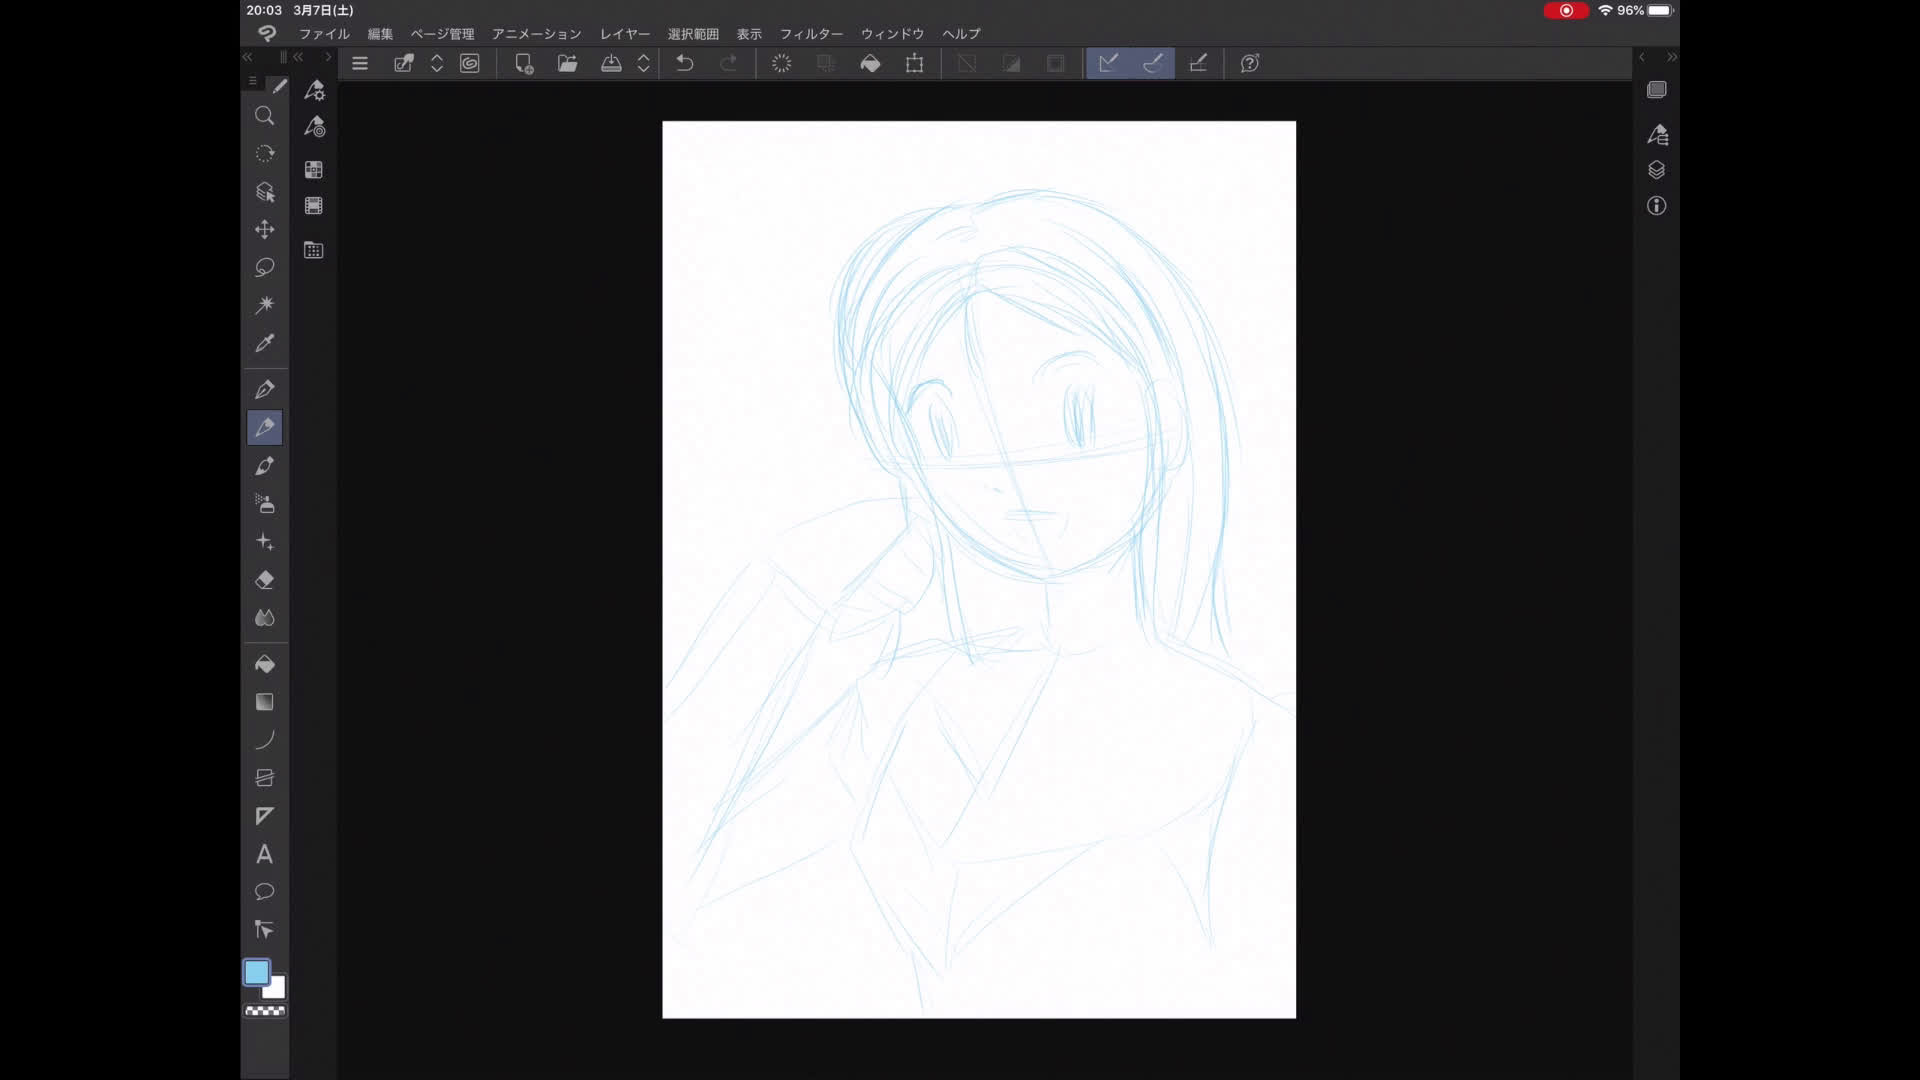The height and width of the screenshot is (1080, 1920).
Task: Select the transparent color checkered swatch
Action: [x=265, y=1012]
